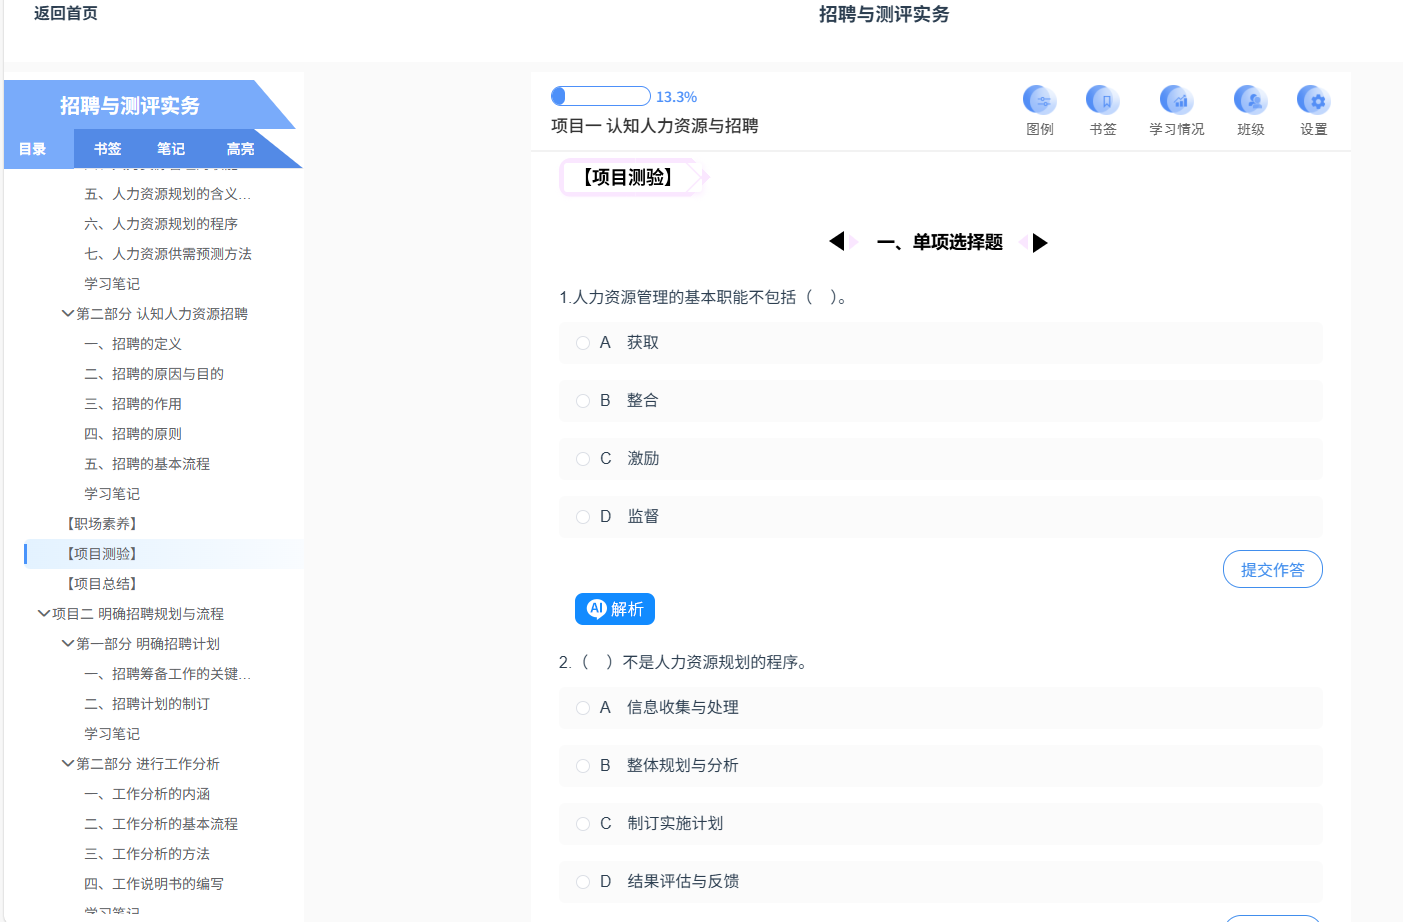
Task: Open 二、招聘的原因与目的 entry
Action: click(154, 374)
